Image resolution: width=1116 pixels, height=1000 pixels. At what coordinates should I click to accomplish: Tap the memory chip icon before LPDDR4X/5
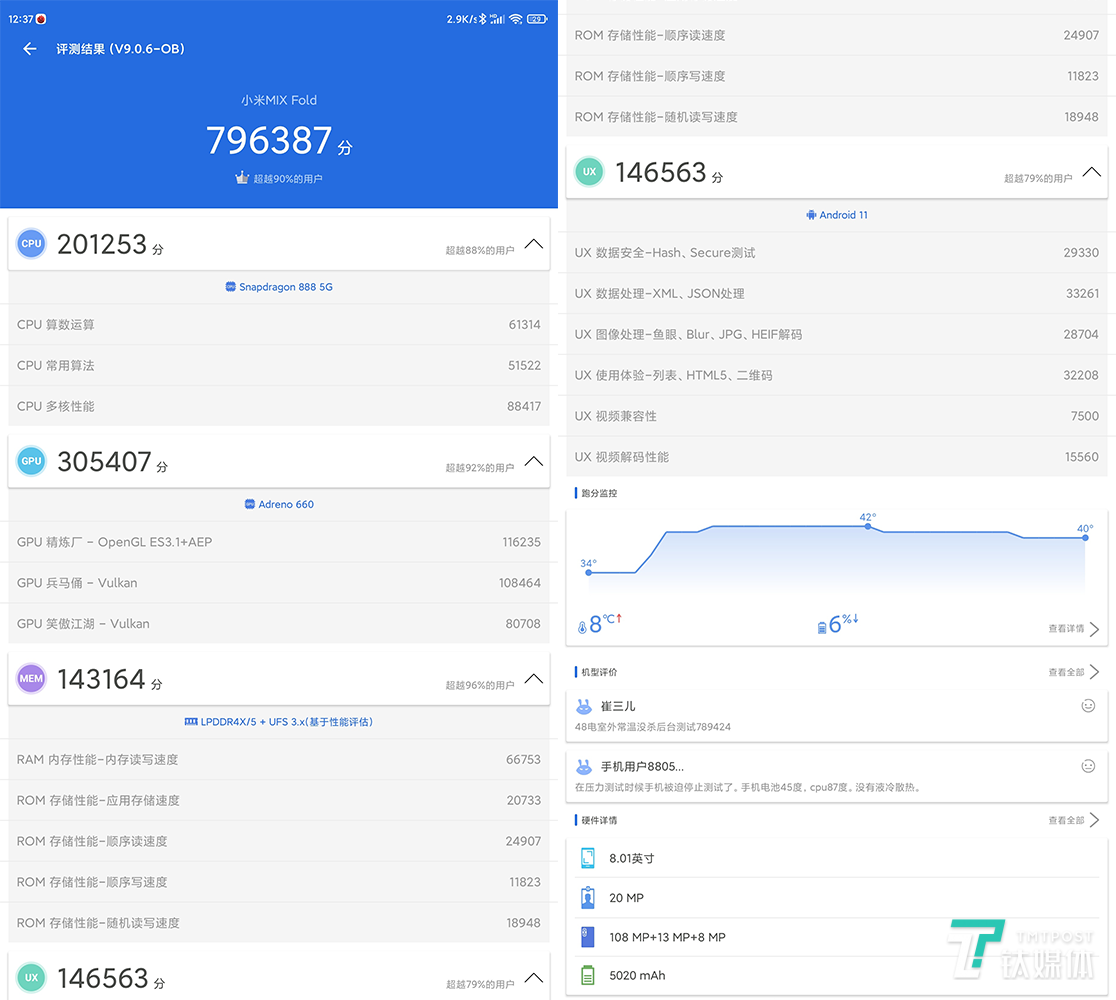click(191, 722)
